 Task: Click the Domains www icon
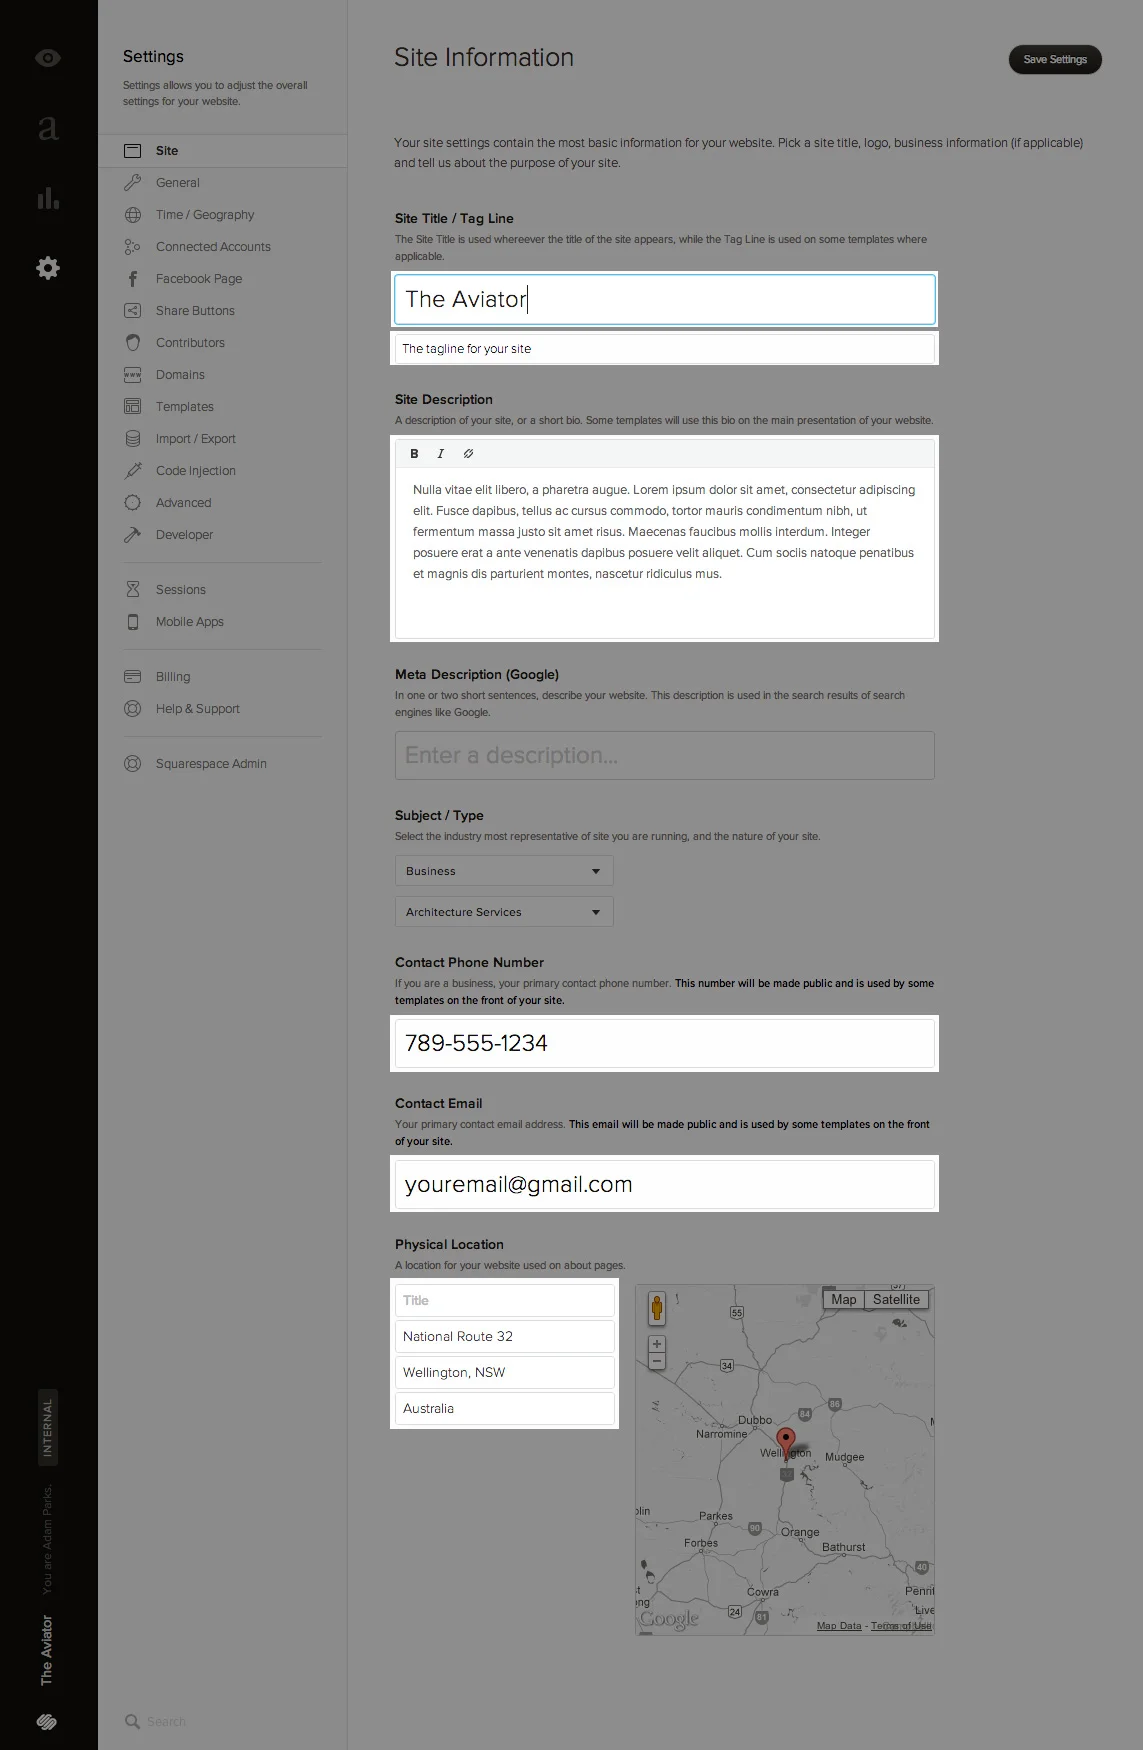pyautogui.click(x=132, y=375)
